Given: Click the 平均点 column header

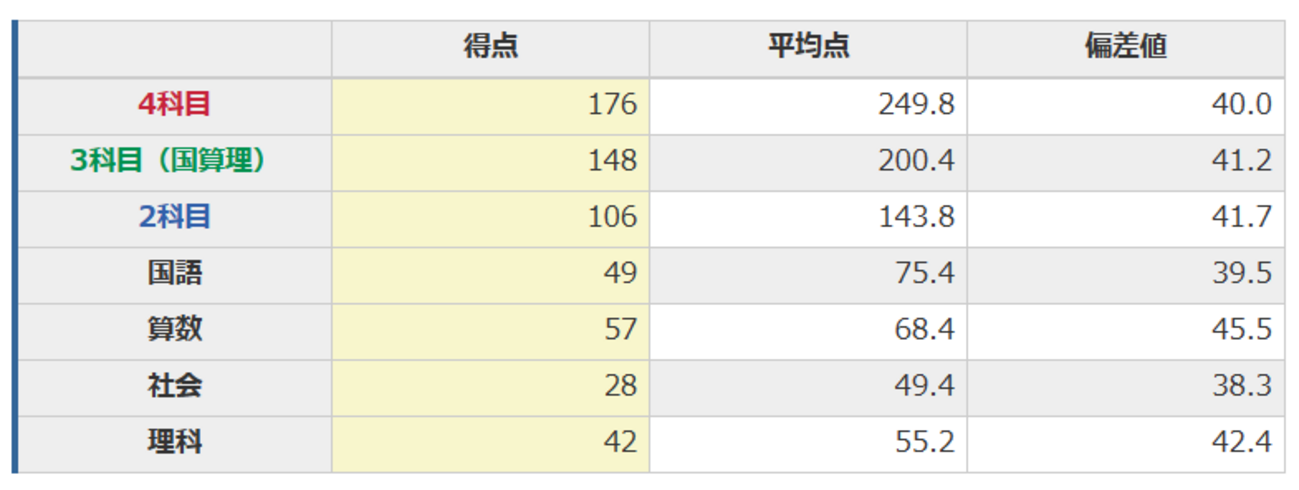Looking at the screenshot, I should click(808, 47).
